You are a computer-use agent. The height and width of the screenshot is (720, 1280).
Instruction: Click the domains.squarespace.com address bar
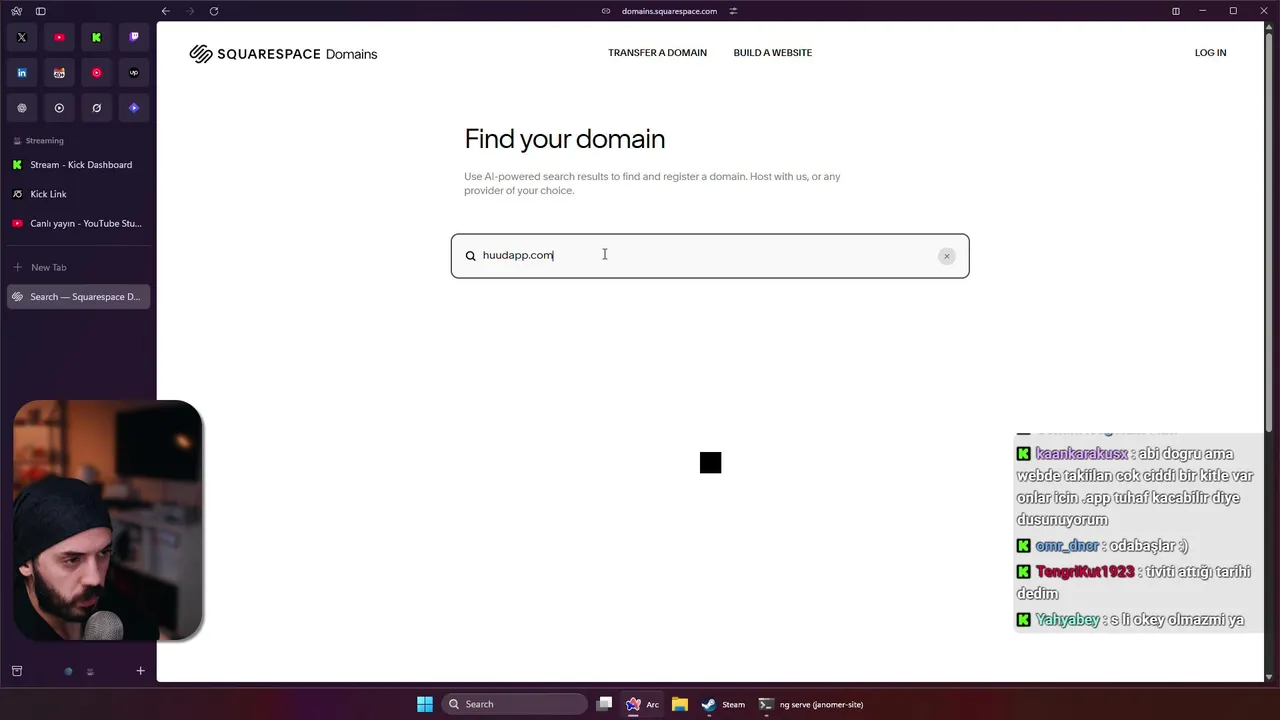(669, 11)
